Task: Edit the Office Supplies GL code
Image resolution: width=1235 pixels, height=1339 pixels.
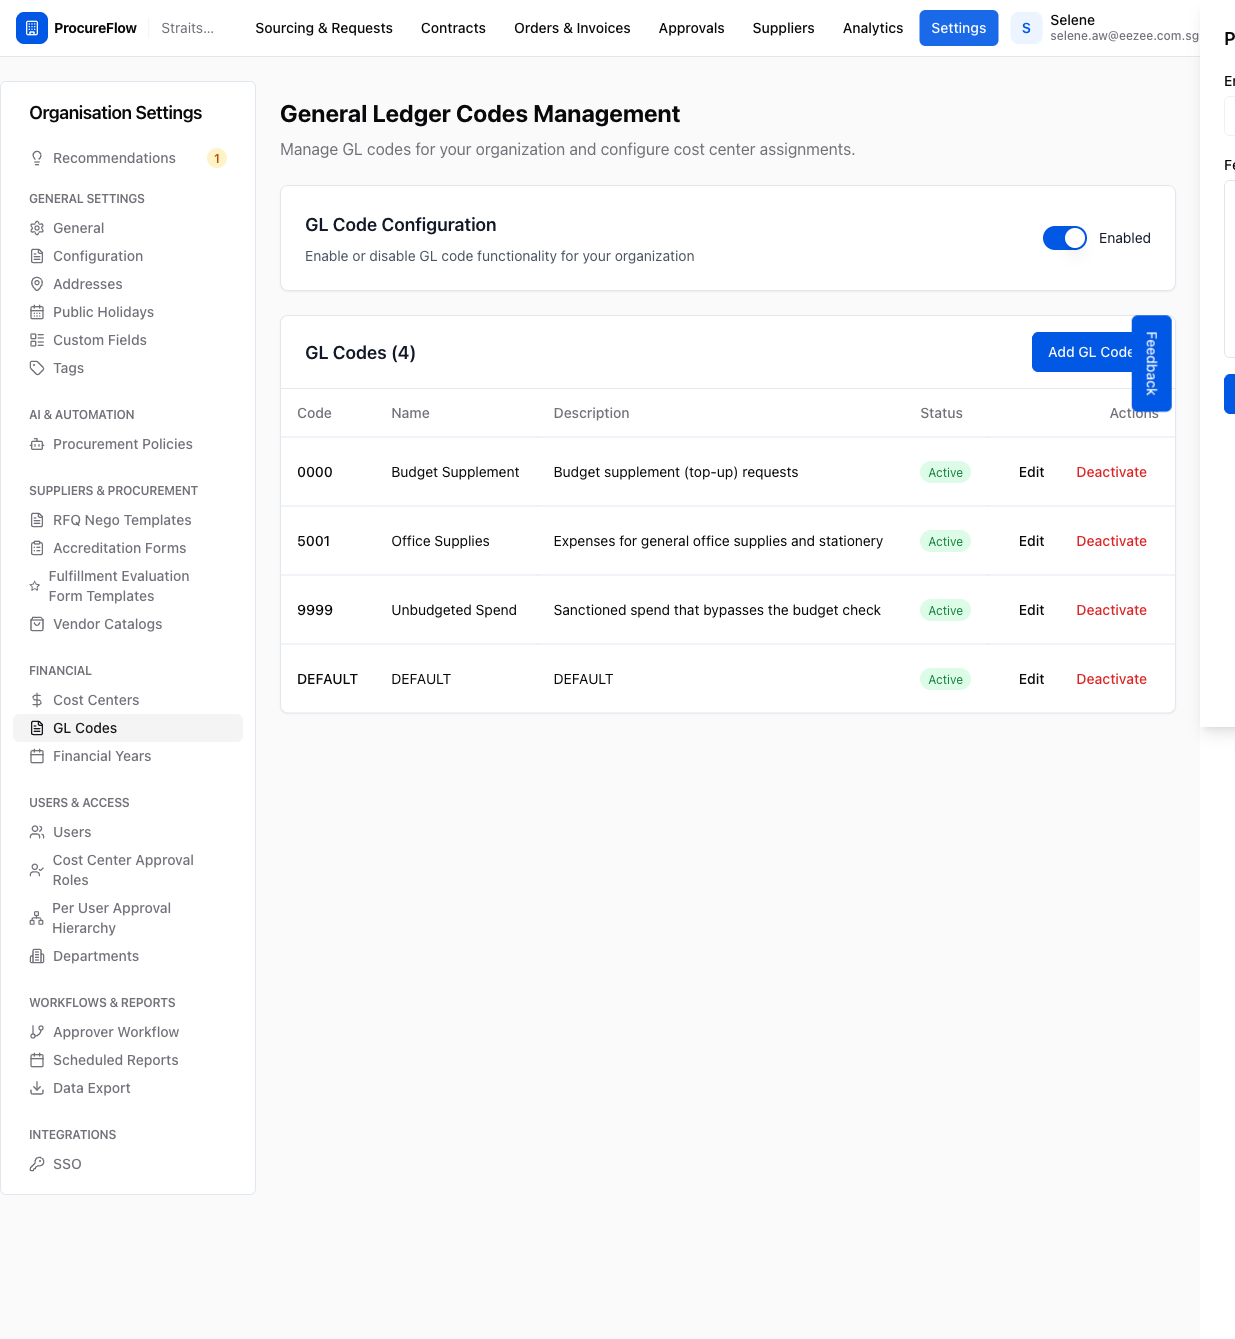Action: tap(1031, 541)
